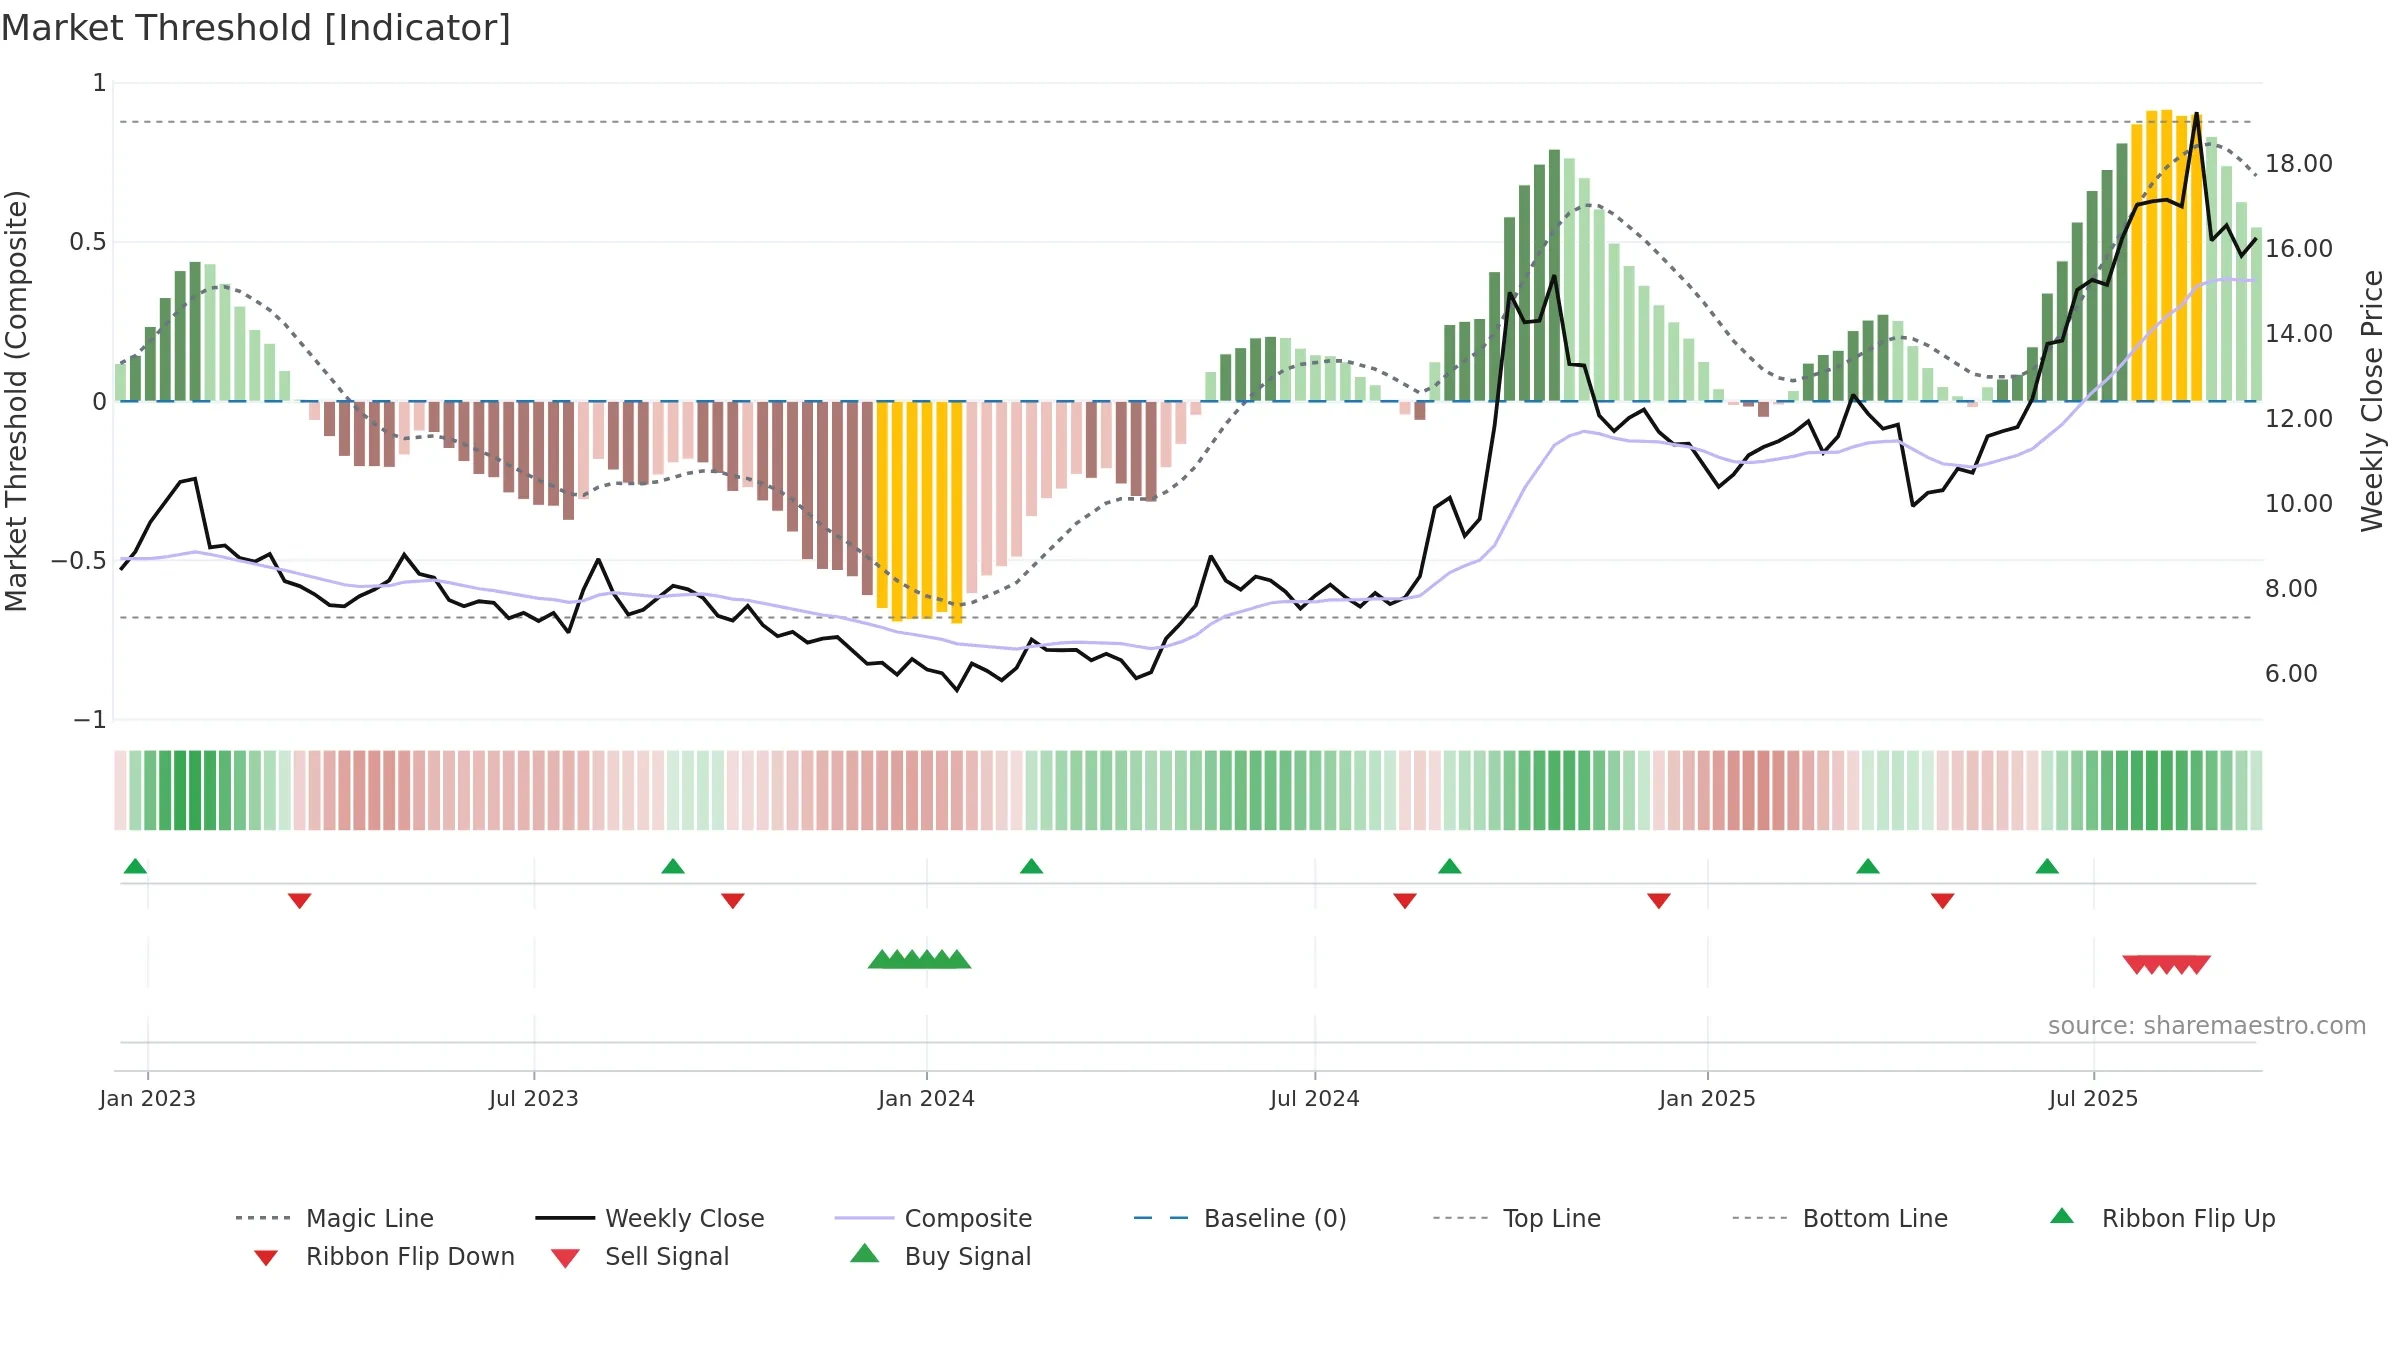Toggle the Baseline (0) legend entry
Viewport: 2400px width, 1350px height.
pyautogui.click(x=1240, y=1218)
